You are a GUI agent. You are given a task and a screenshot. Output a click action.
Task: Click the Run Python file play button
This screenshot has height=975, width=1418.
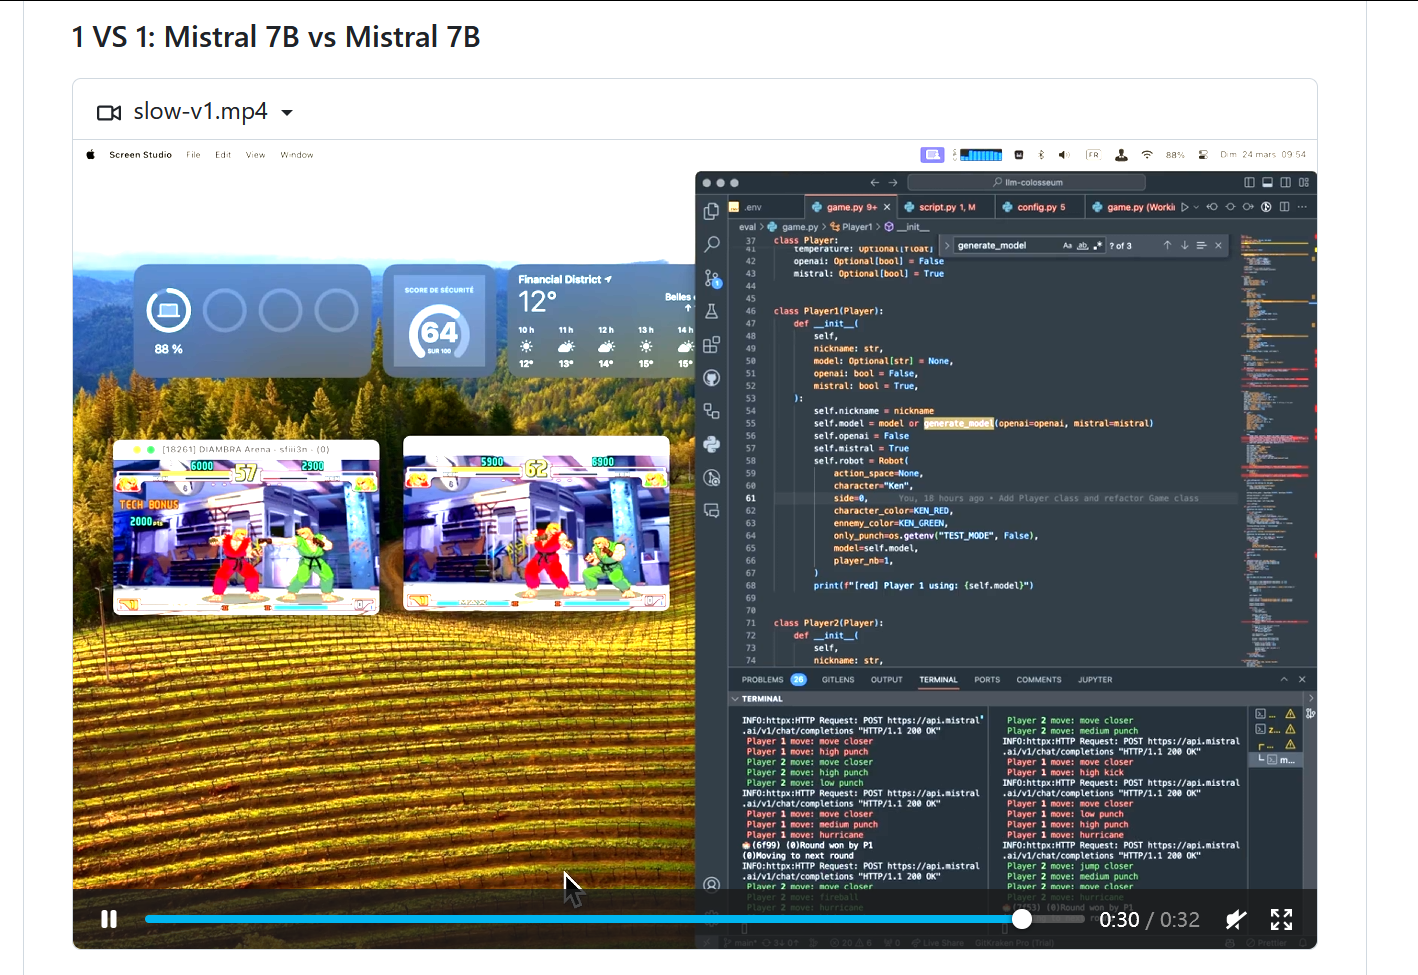1184,207
